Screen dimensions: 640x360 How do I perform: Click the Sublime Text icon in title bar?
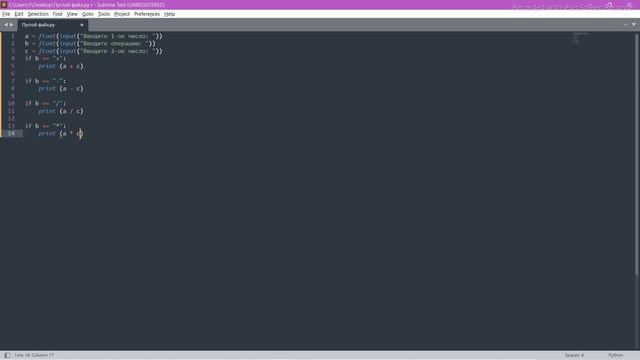pyautogui.click(x=4, y=5)
